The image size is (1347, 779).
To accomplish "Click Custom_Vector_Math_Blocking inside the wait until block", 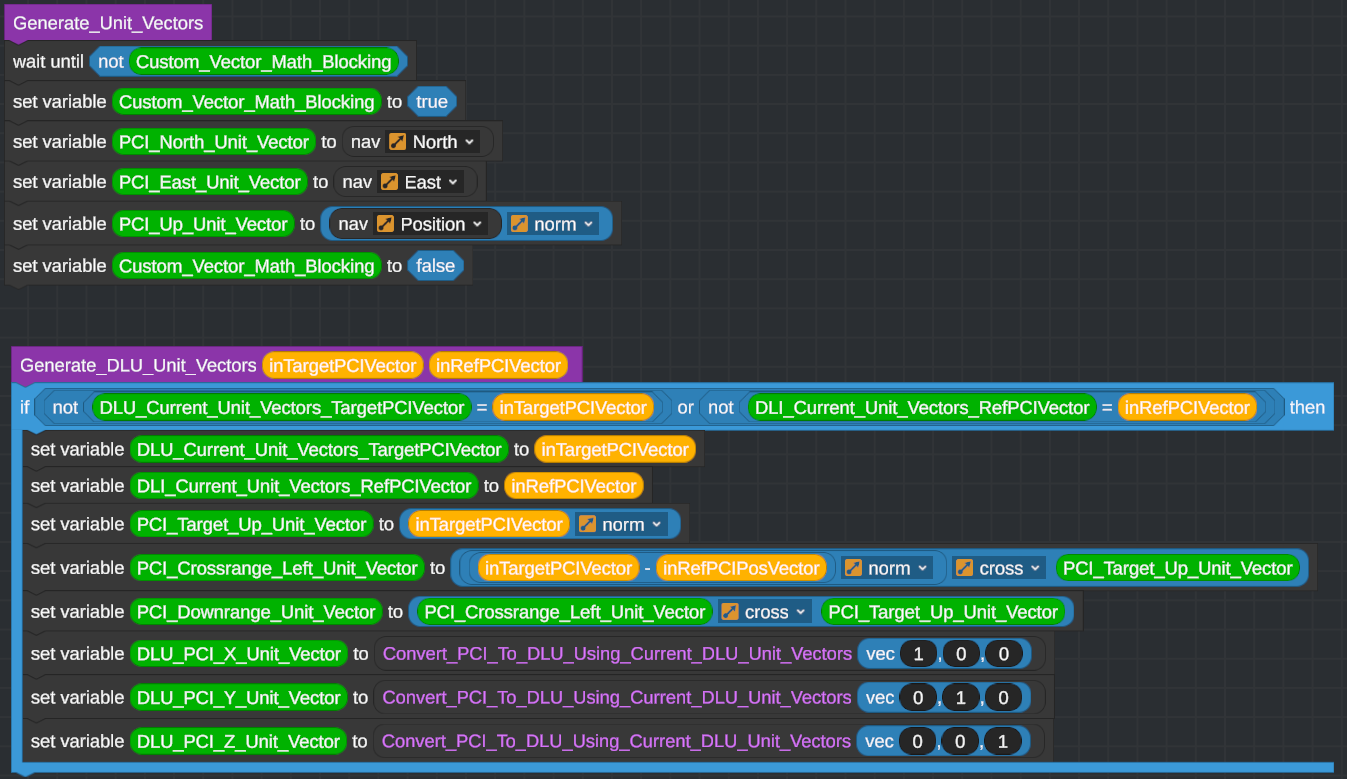I will click(264, 62).
